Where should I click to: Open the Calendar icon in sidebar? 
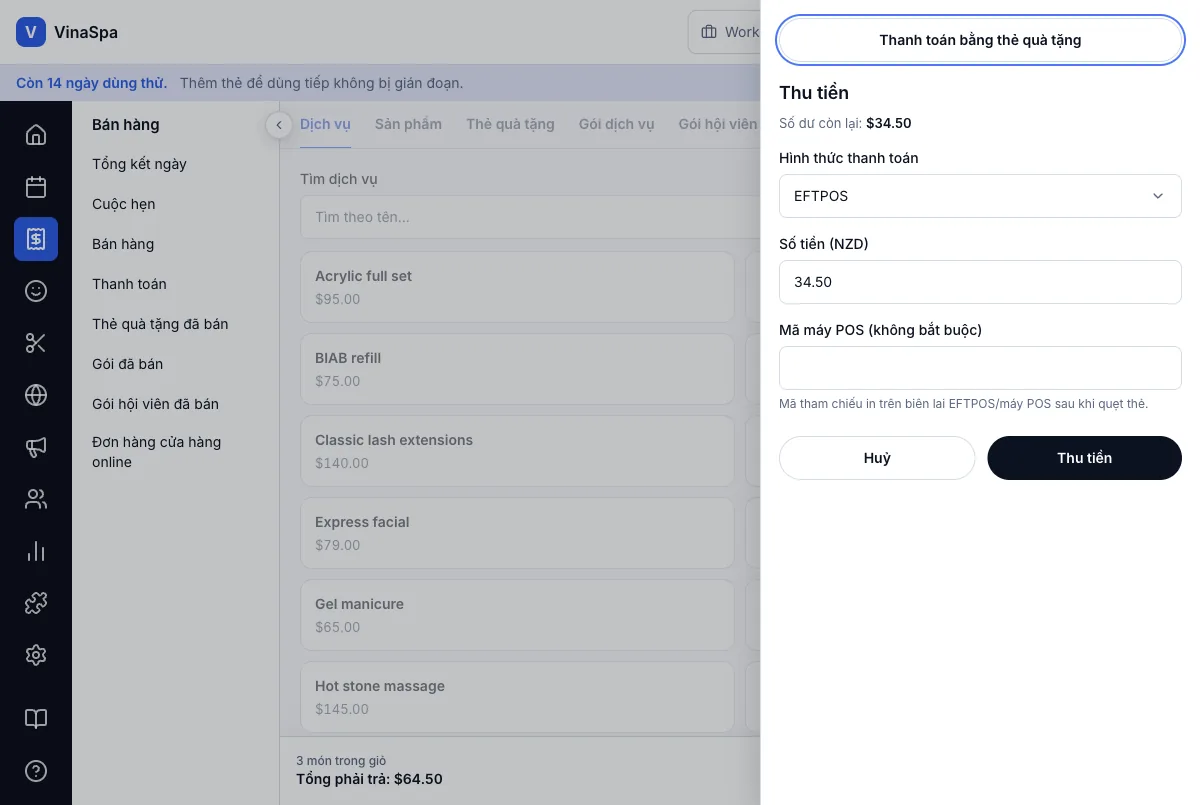[36, 187]
